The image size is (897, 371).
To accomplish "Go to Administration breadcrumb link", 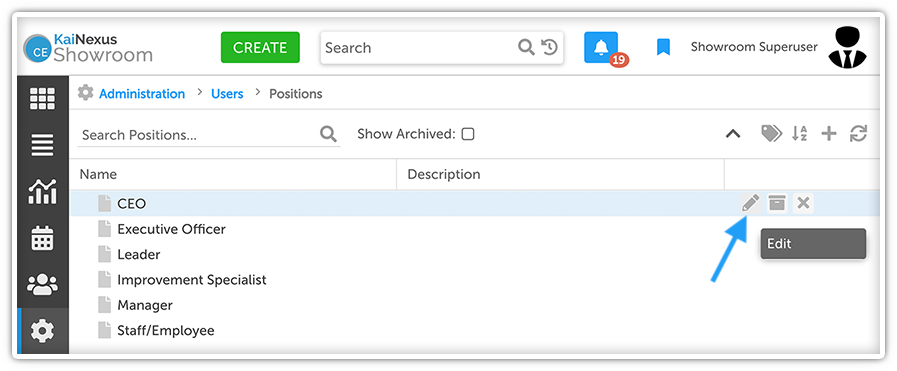I will [x=142, y=94].
